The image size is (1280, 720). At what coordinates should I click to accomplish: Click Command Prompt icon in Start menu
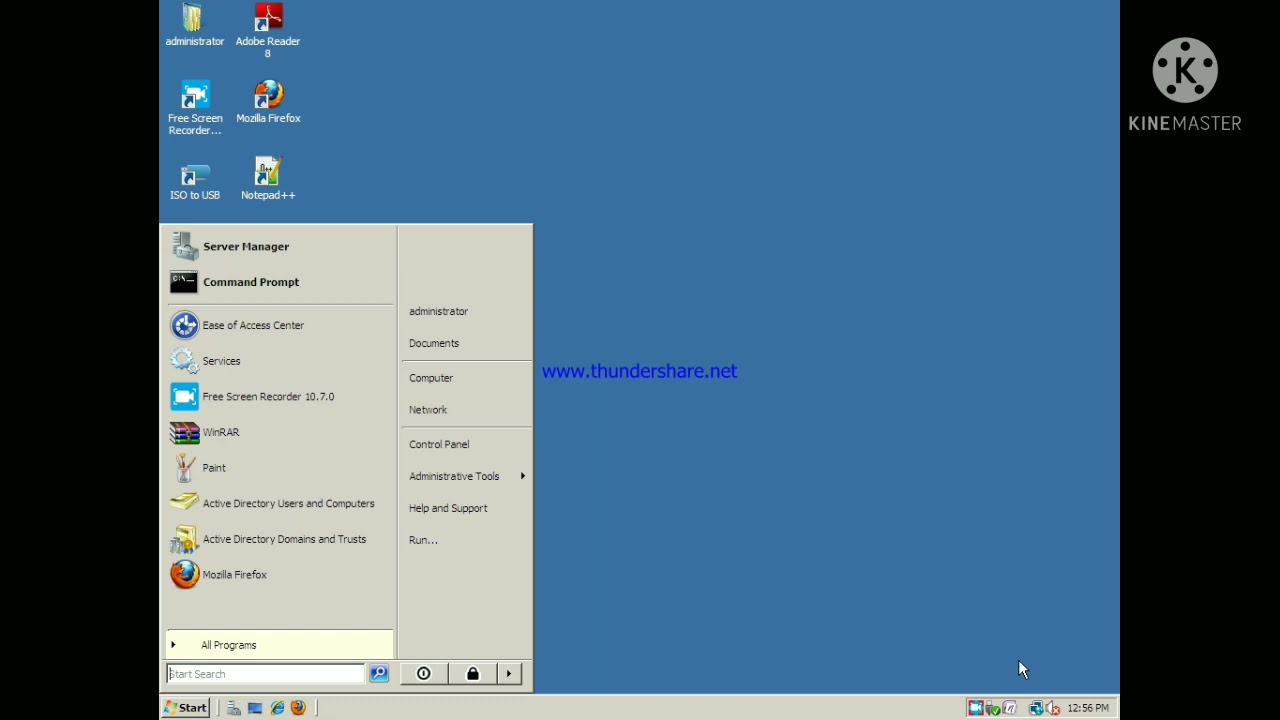click(x=184, y=282)
